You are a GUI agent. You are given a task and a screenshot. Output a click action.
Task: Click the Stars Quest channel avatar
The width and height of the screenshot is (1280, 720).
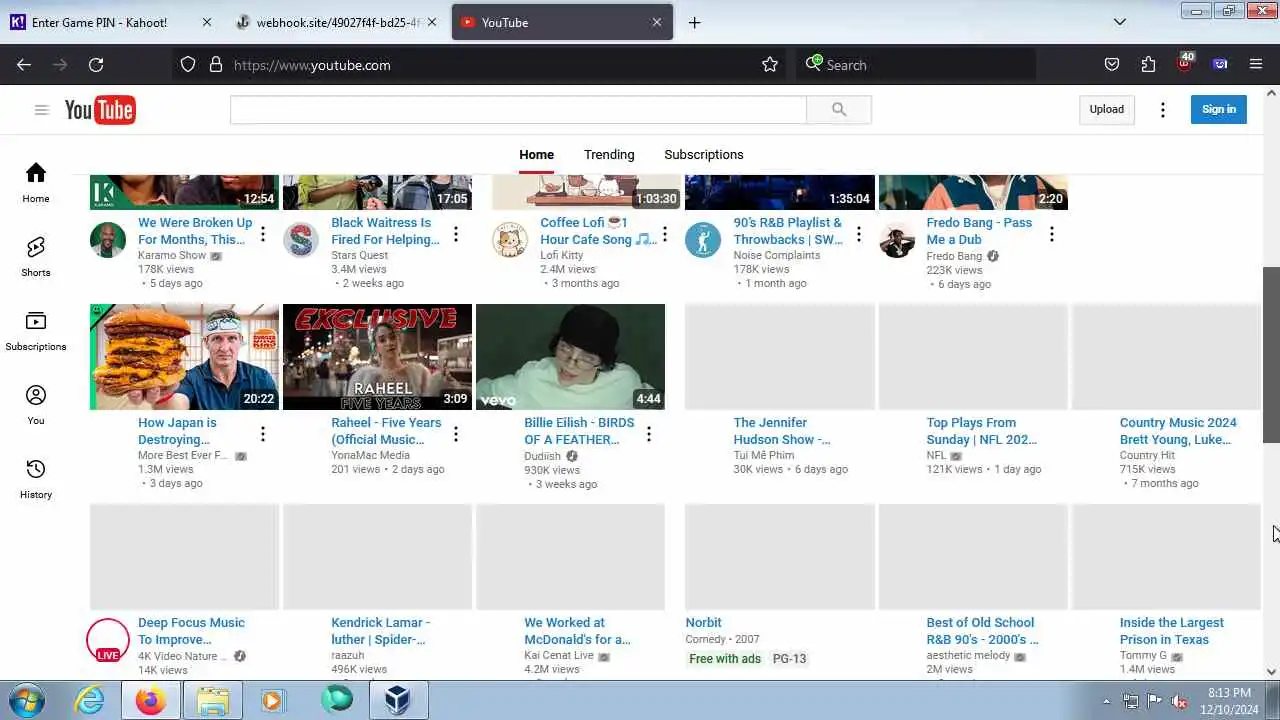point(301,240)
